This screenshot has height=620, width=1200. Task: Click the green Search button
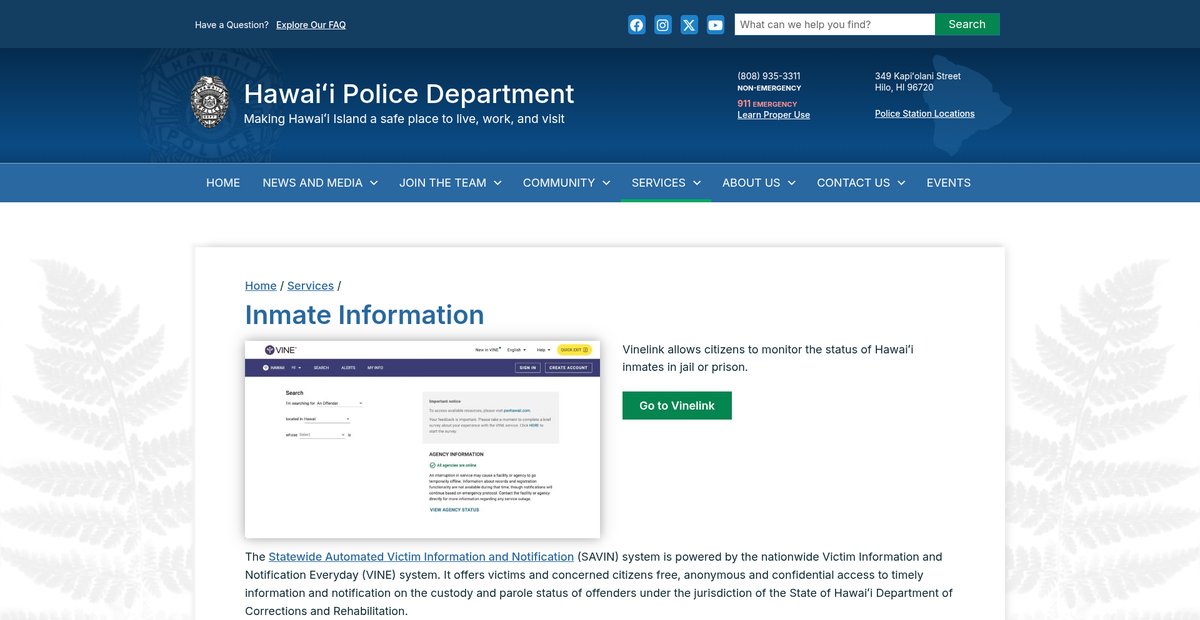pyautogui.click(x=967, y=24)
